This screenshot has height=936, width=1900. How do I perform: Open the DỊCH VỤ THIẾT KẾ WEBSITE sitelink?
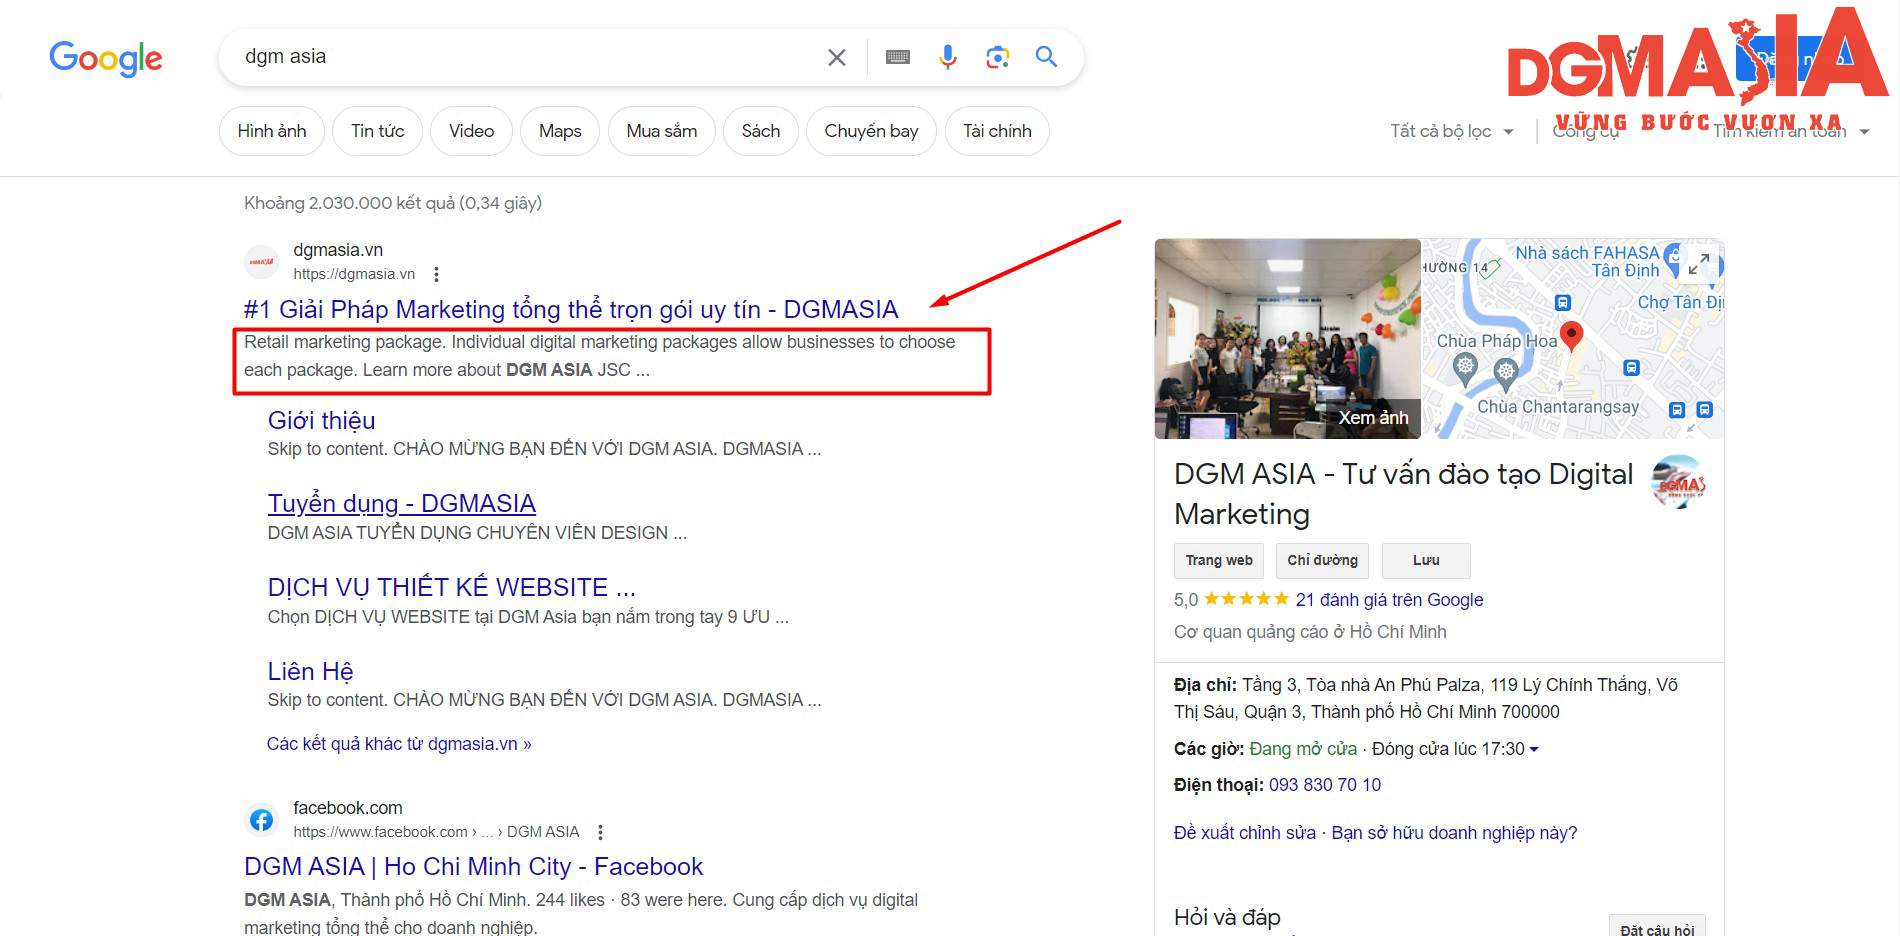(x=451, y=587)
